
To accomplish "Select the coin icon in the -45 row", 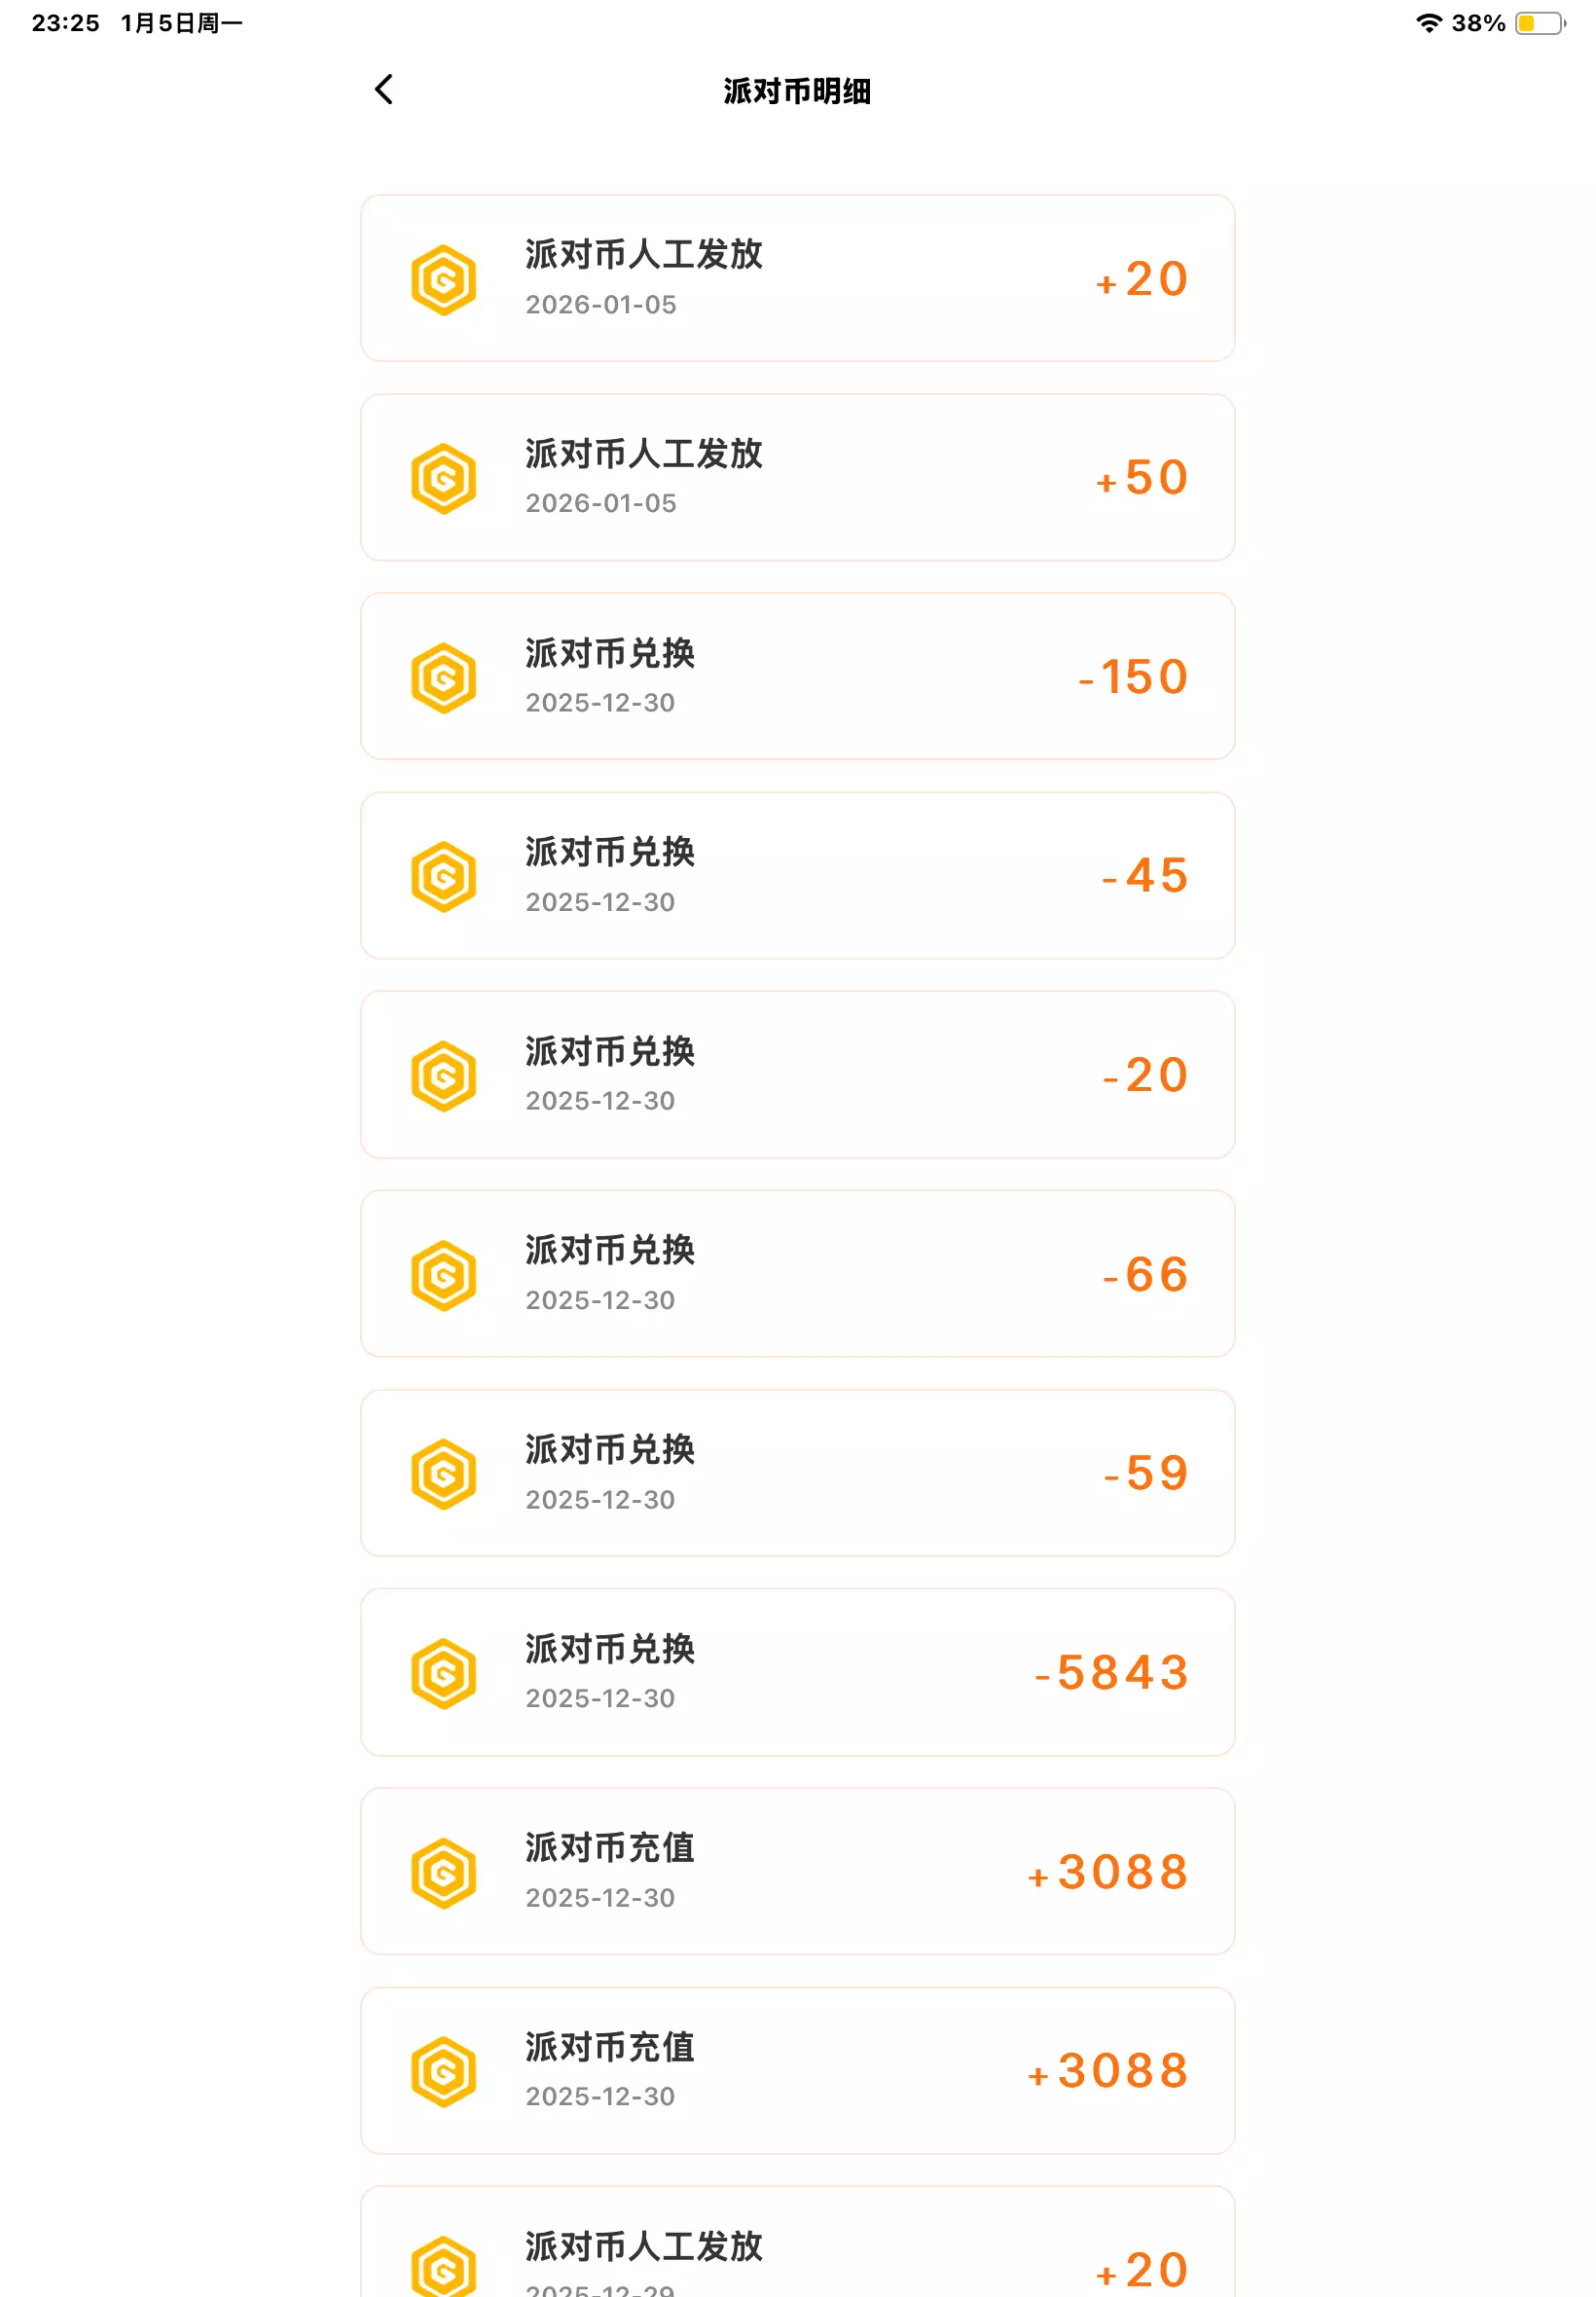I will pyautogui.click(x=443, y=877).
